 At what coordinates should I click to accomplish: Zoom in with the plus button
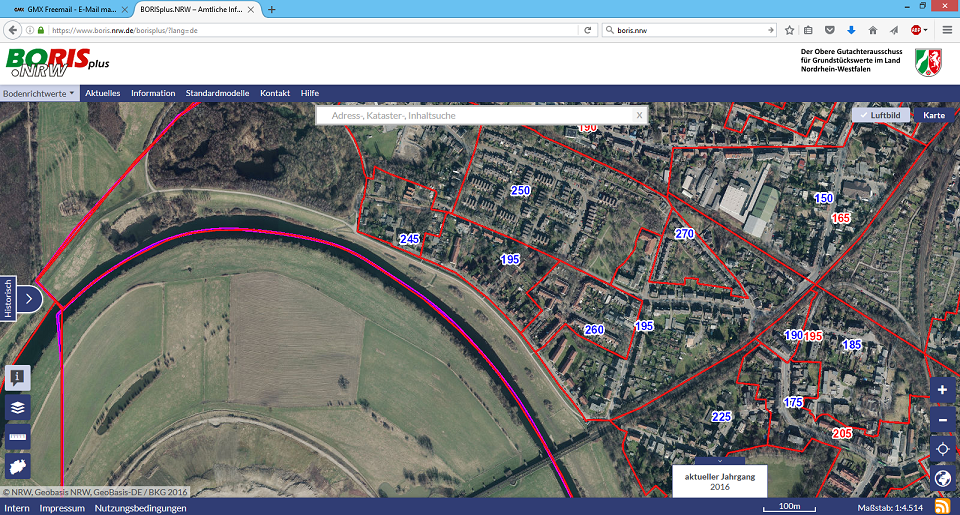[942, 390]
